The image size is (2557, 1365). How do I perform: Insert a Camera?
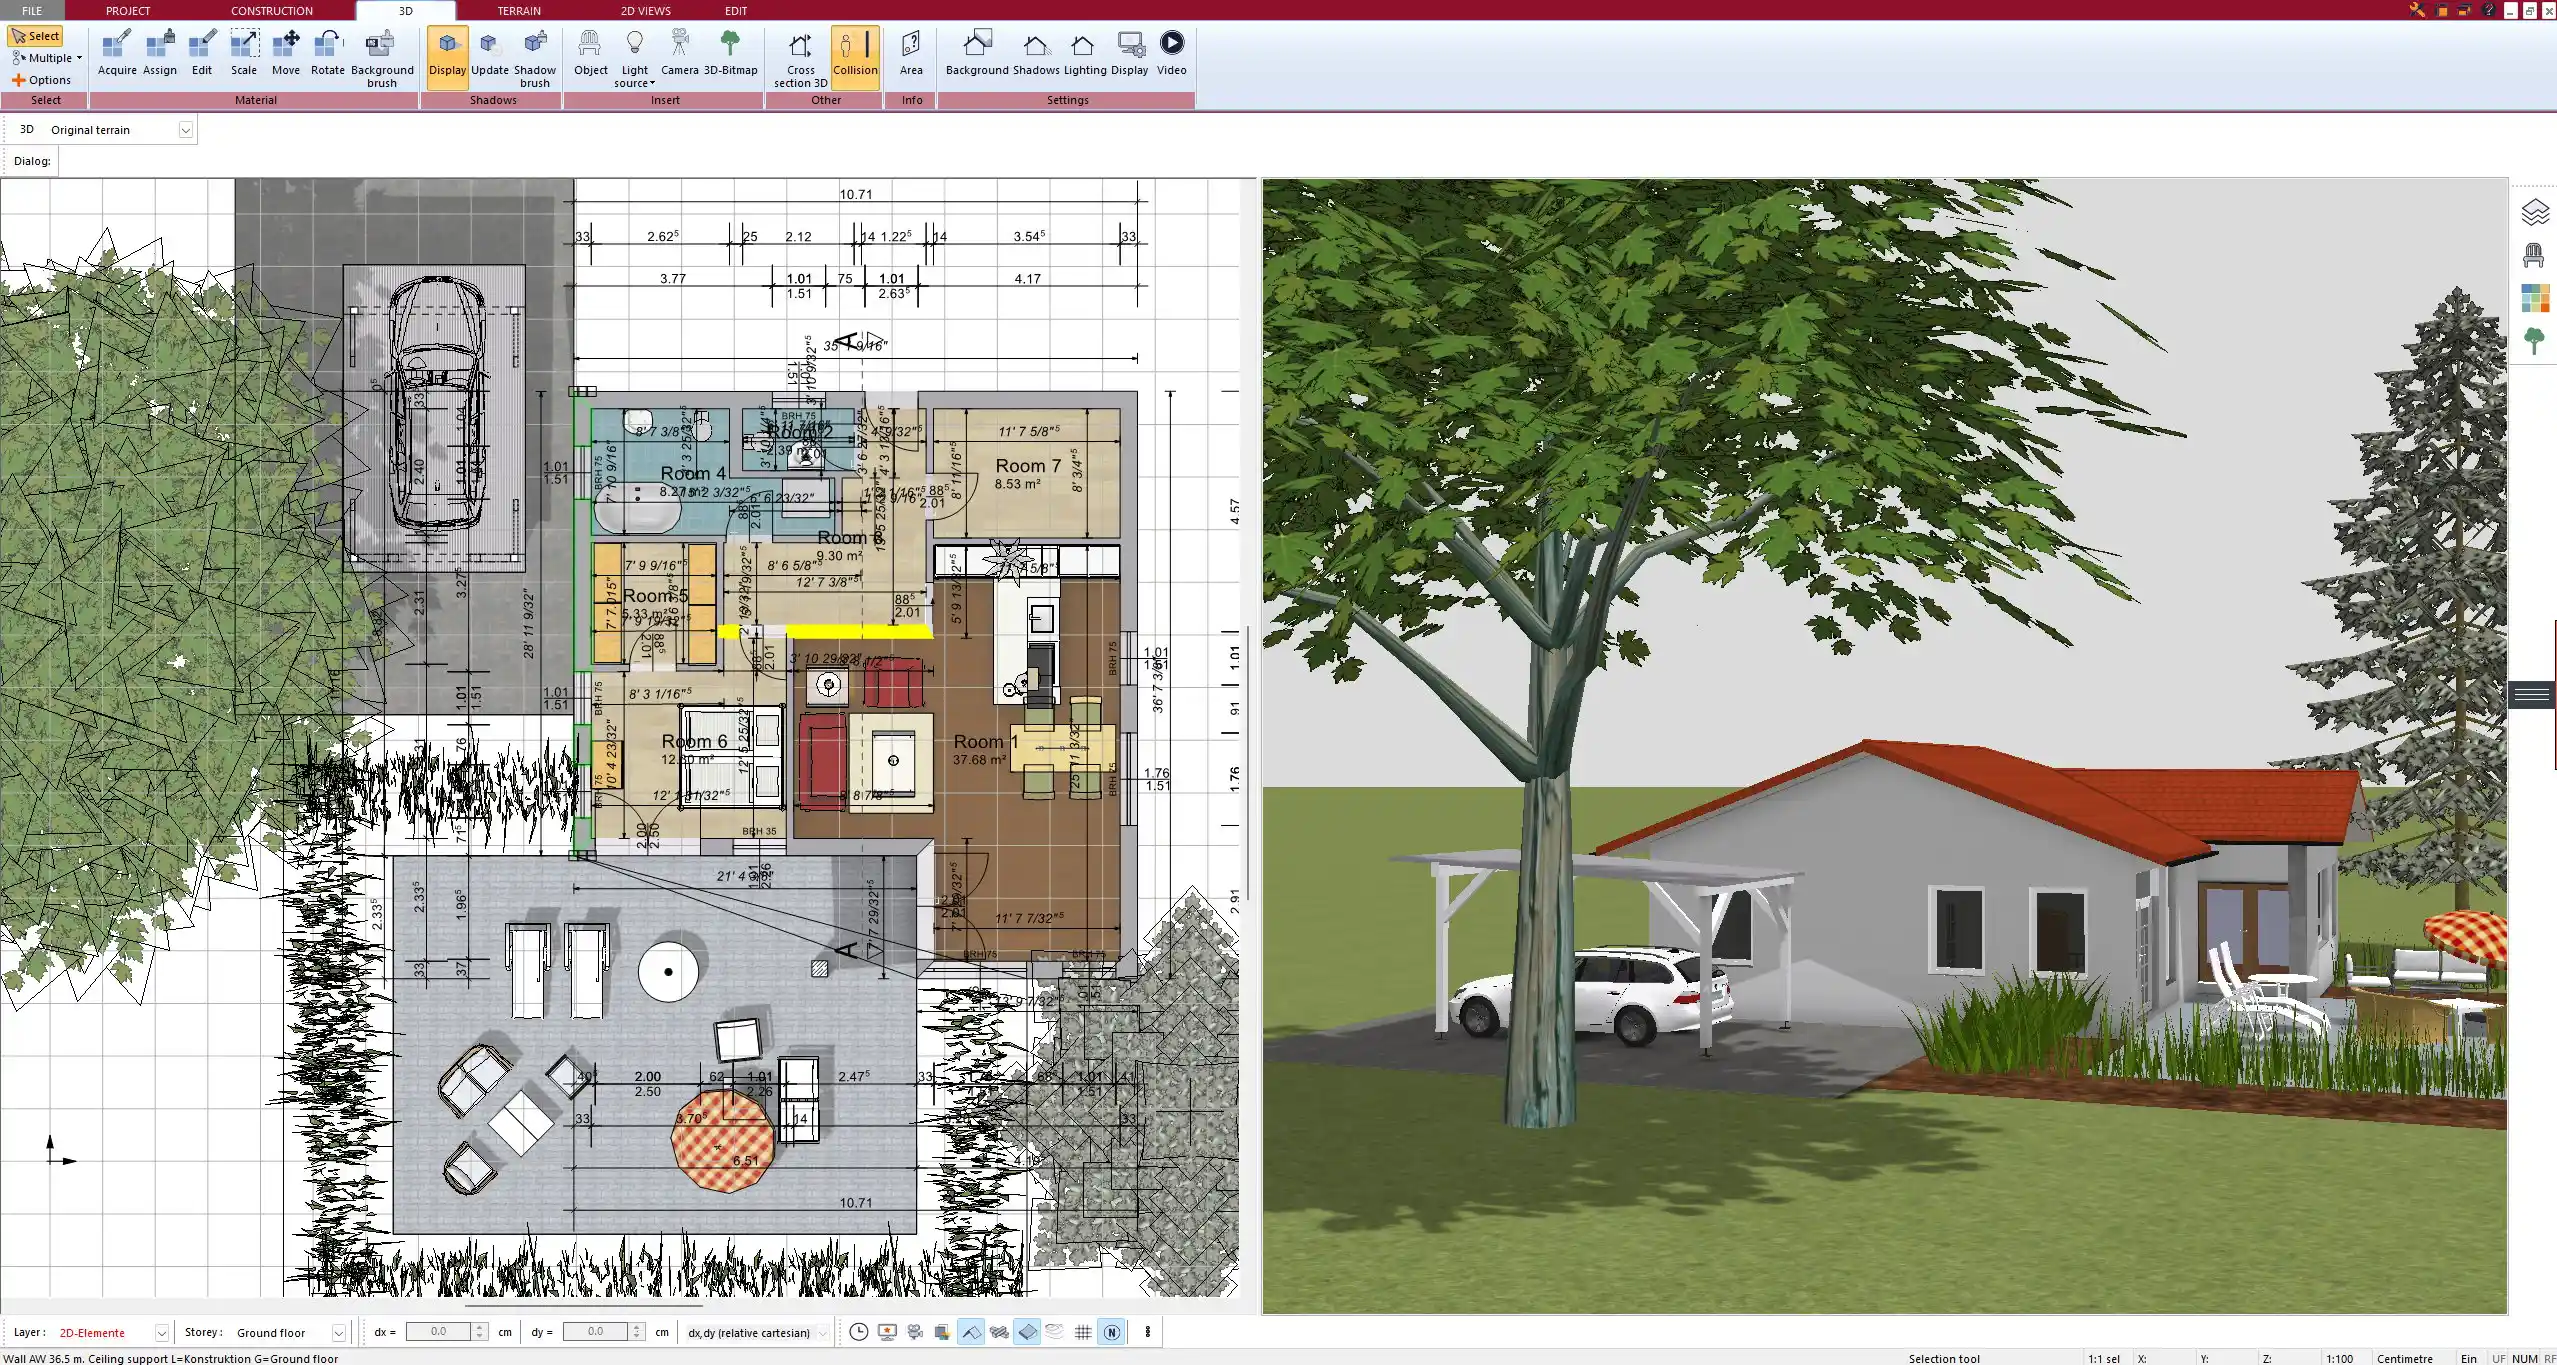point(680,53)
